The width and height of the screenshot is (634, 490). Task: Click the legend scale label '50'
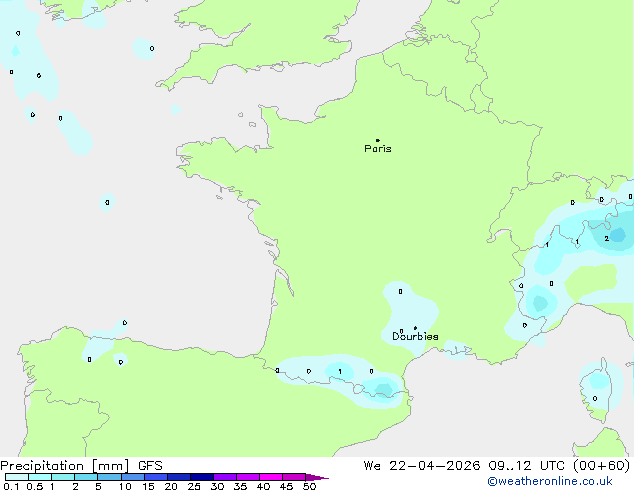[309, 486]
